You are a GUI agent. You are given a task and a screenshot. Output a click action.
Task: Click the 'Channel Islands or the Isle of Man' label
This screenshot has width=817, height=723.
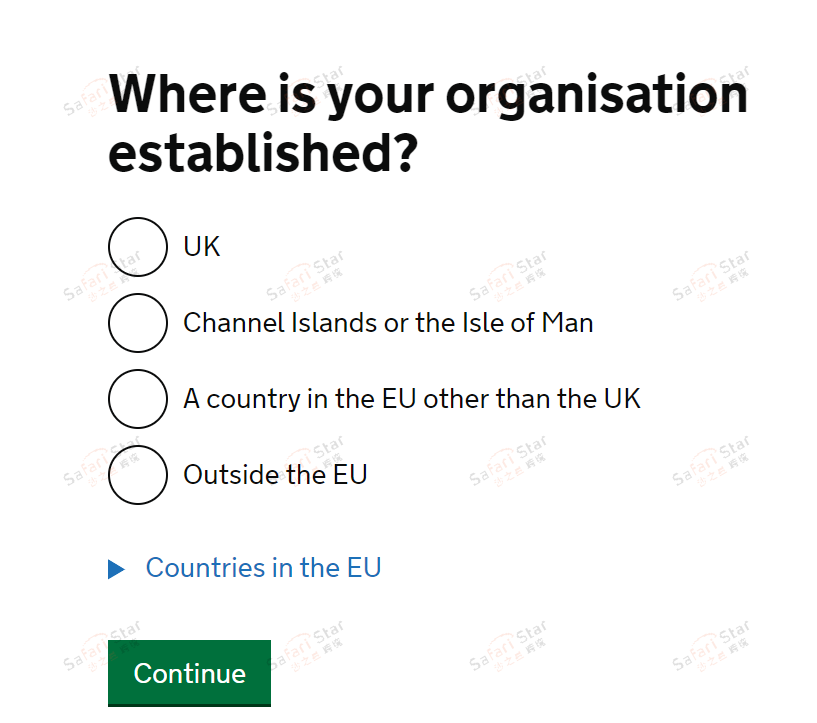[388, 323]
